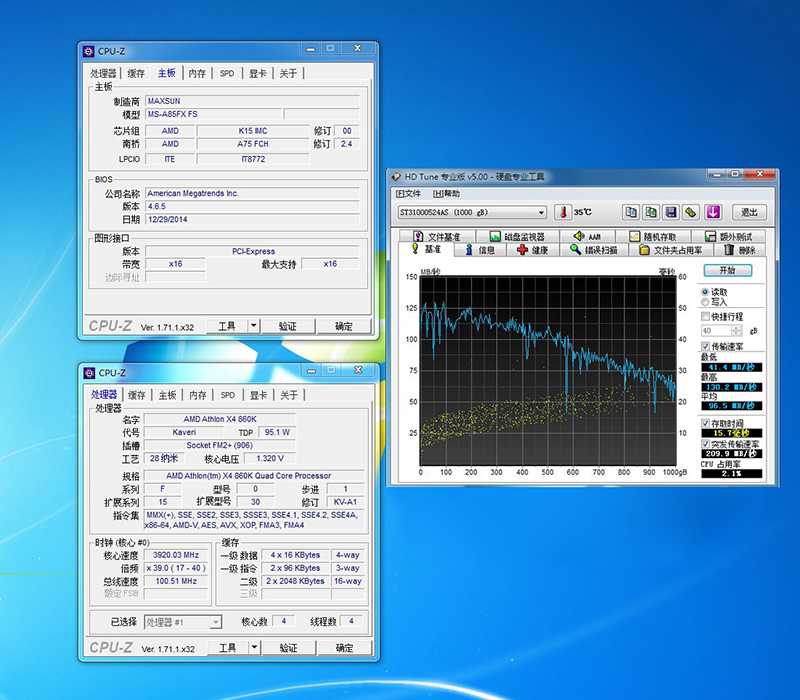Open the 额外测试 tab in HD Tune

tap(729, 237)
